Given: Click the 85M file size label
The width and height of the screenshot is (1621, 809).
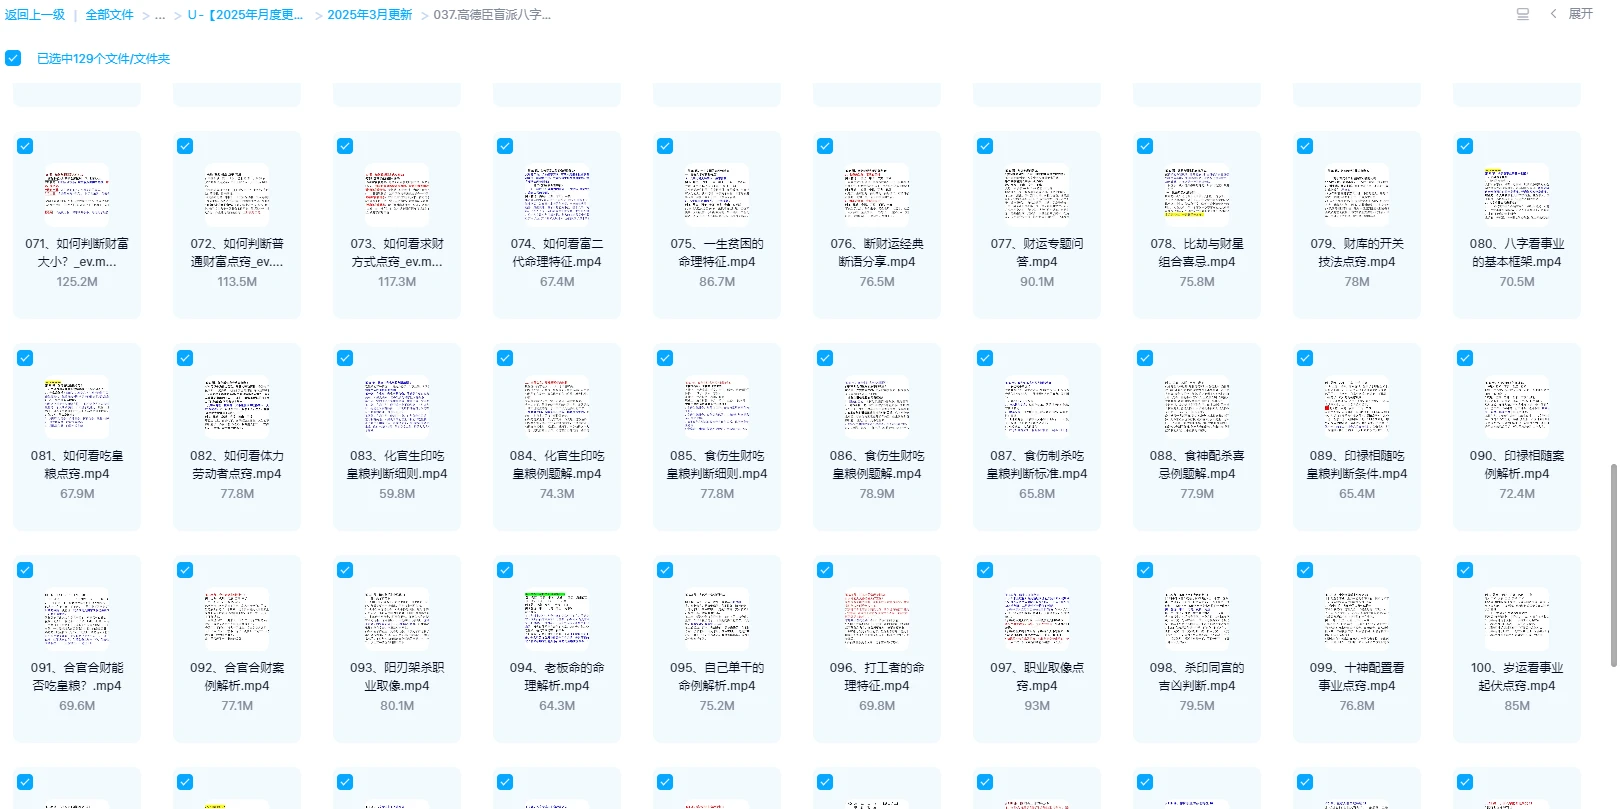Looking at the screenshot, I should click(x=1517, y=706).
